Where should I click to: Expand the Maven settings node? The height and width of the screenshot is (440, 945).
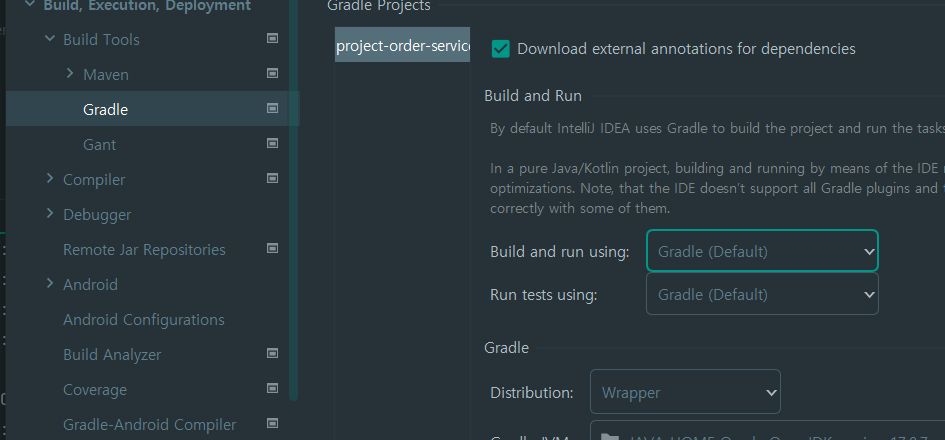[x=70, y=74]
